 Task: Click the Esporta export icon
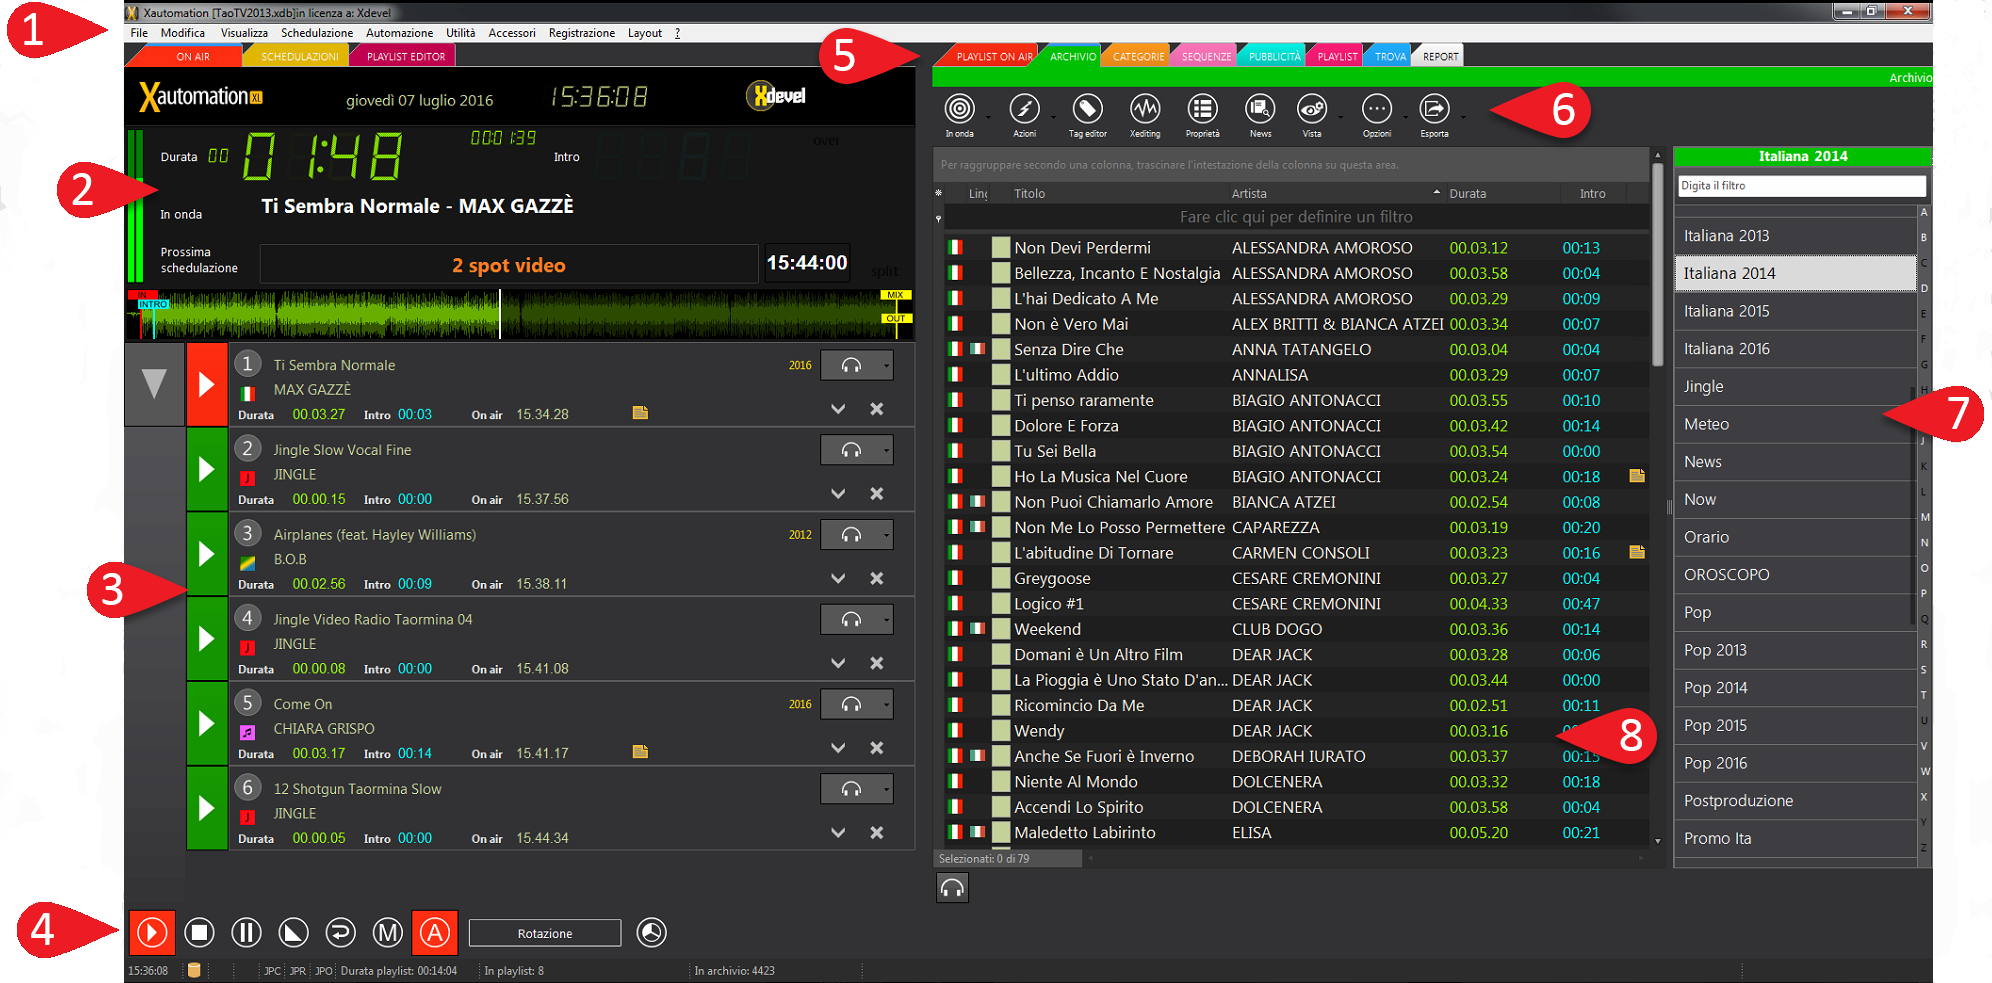(1434, 108)
